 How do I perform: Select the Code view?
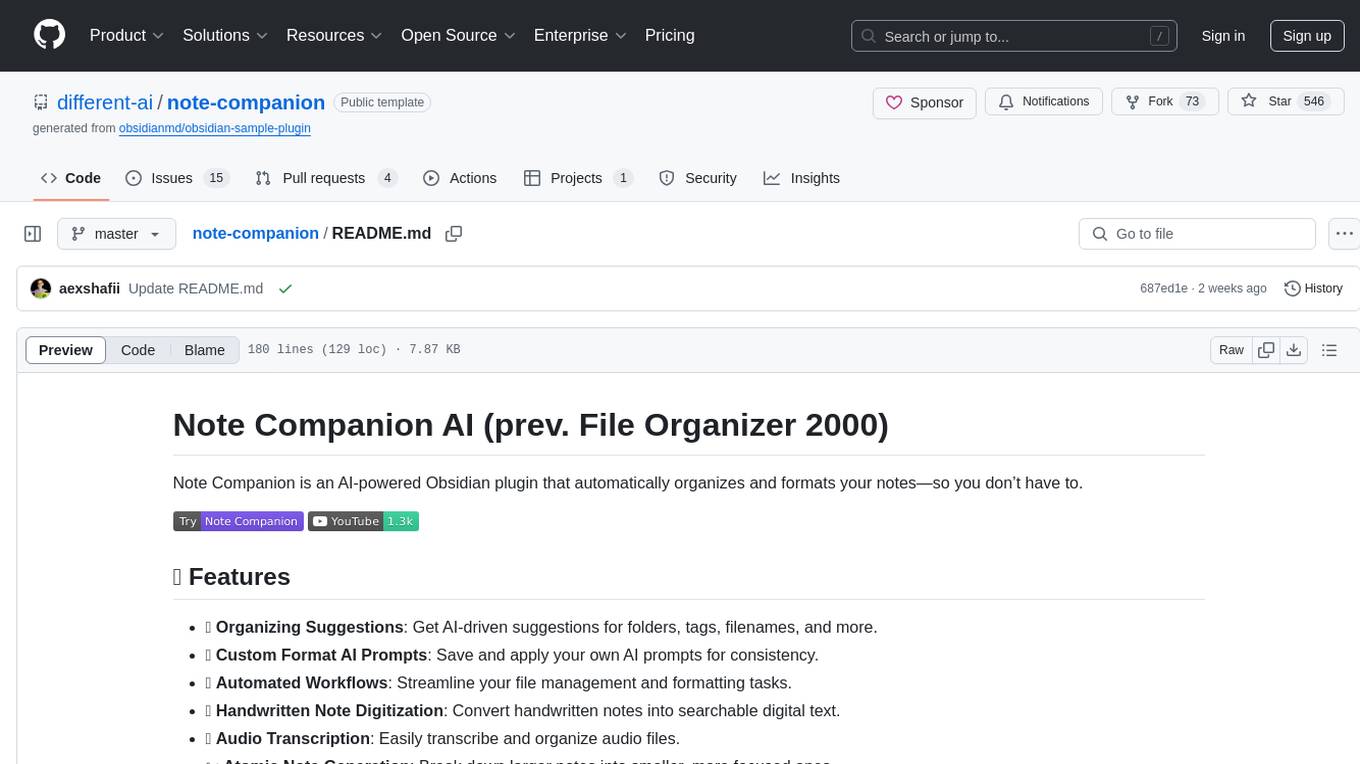pyautogui.click(x=138, y=350)
